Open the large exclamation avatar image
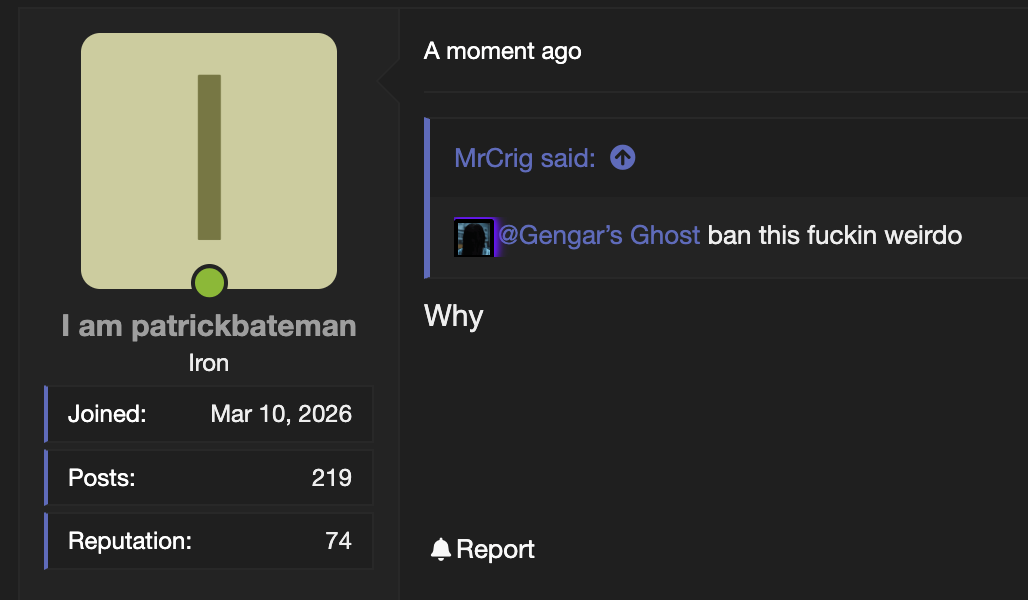 tap(209, 161)
